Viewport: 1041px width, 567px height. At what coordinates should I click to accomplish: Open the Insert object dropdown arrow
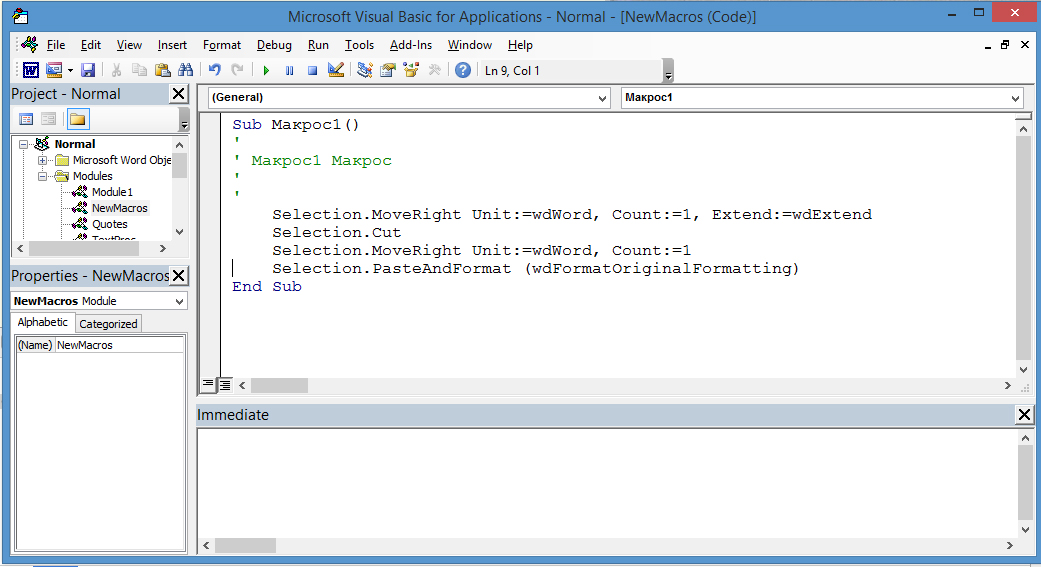[70, 70]
